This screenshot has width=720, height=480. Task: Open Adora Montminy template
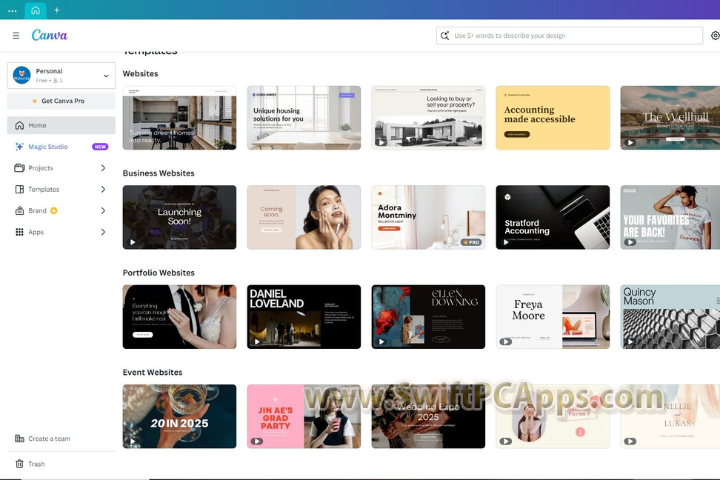[x=428, y=217]
